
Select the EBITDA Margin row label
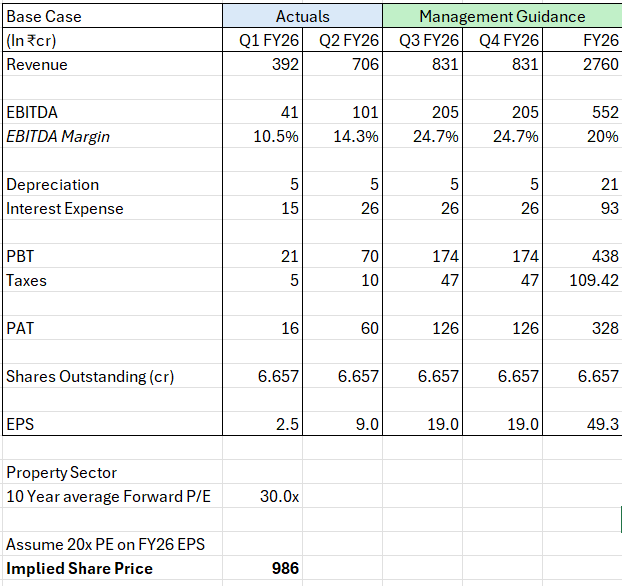click(58, 136)
